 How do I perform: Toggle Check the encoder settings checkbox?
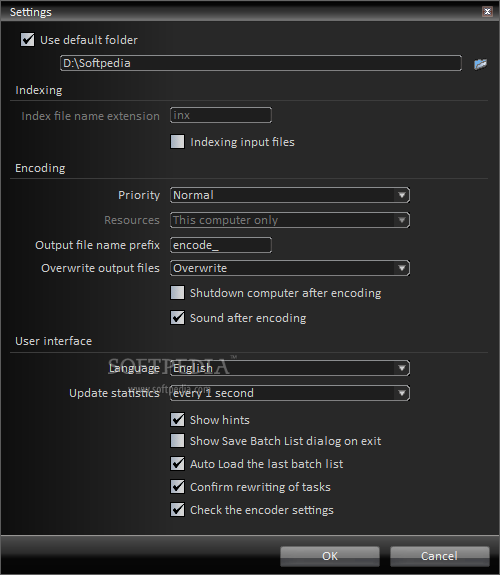pos(178,510)
